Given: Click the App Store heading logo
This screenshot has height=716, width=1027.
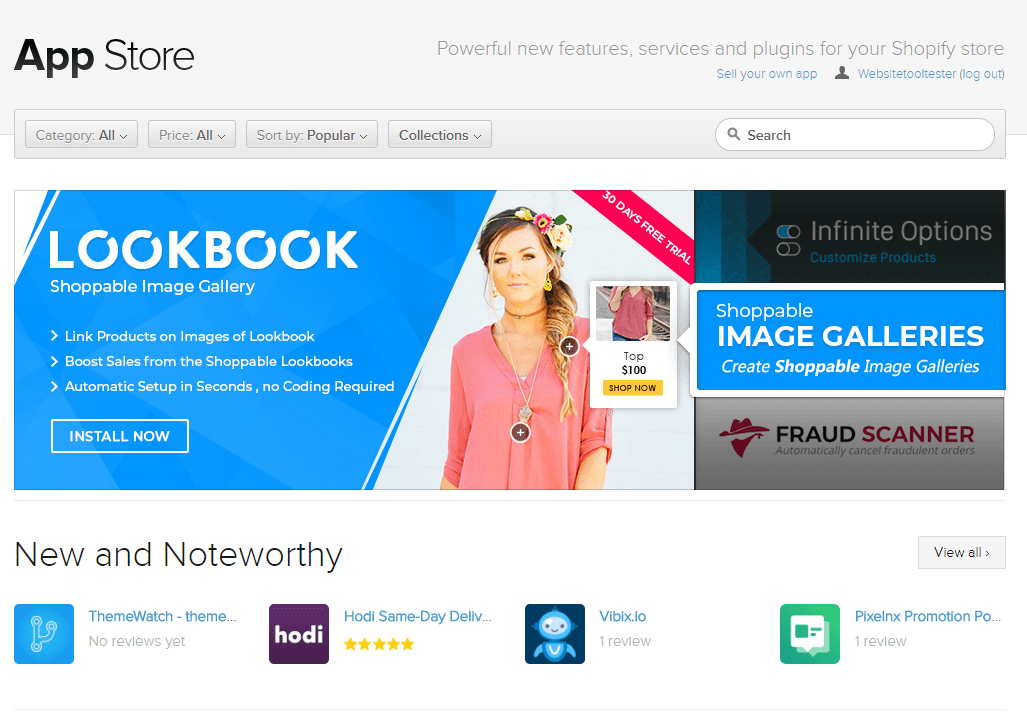Looking at the screenshot, I should (105, 56).
